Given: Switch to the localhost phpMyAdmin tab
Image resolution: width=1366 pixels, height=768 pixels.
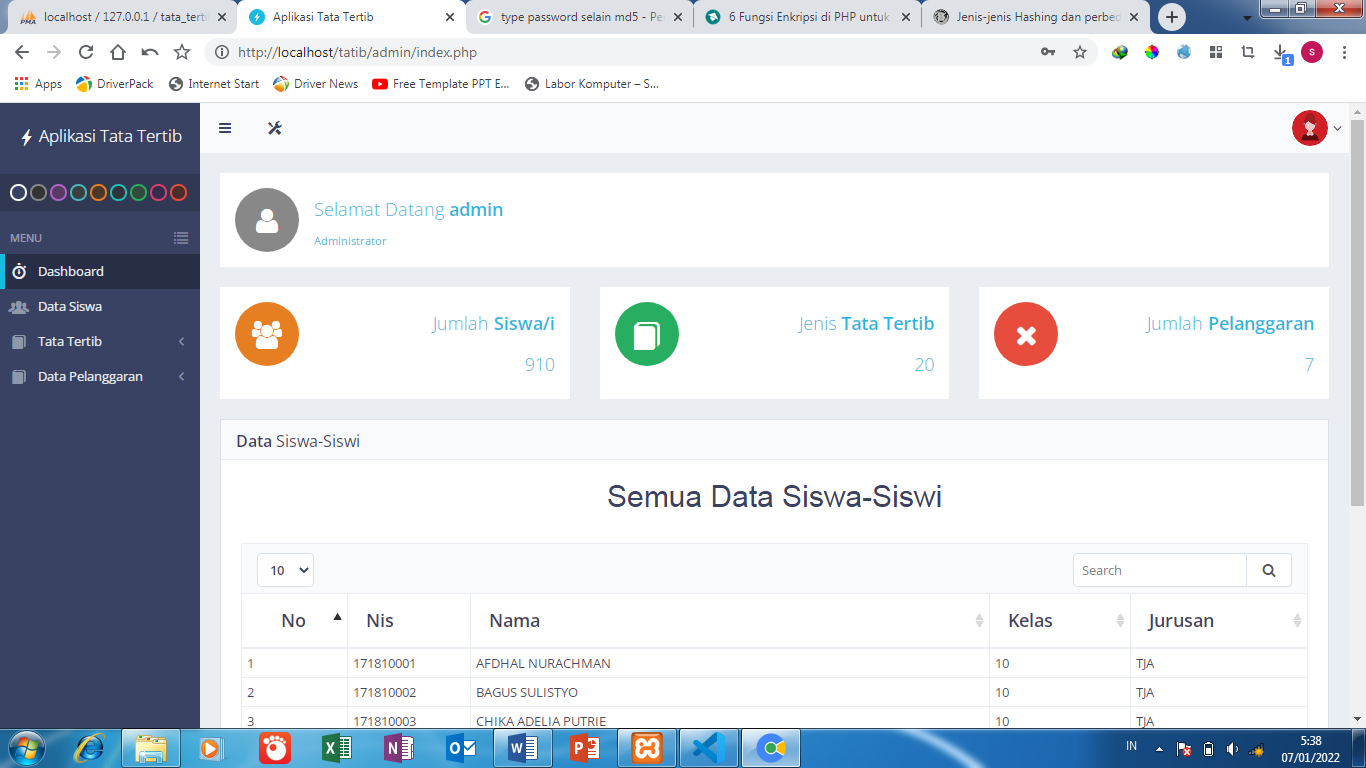Looking at the screenshot, I should [x=122, y=17].
